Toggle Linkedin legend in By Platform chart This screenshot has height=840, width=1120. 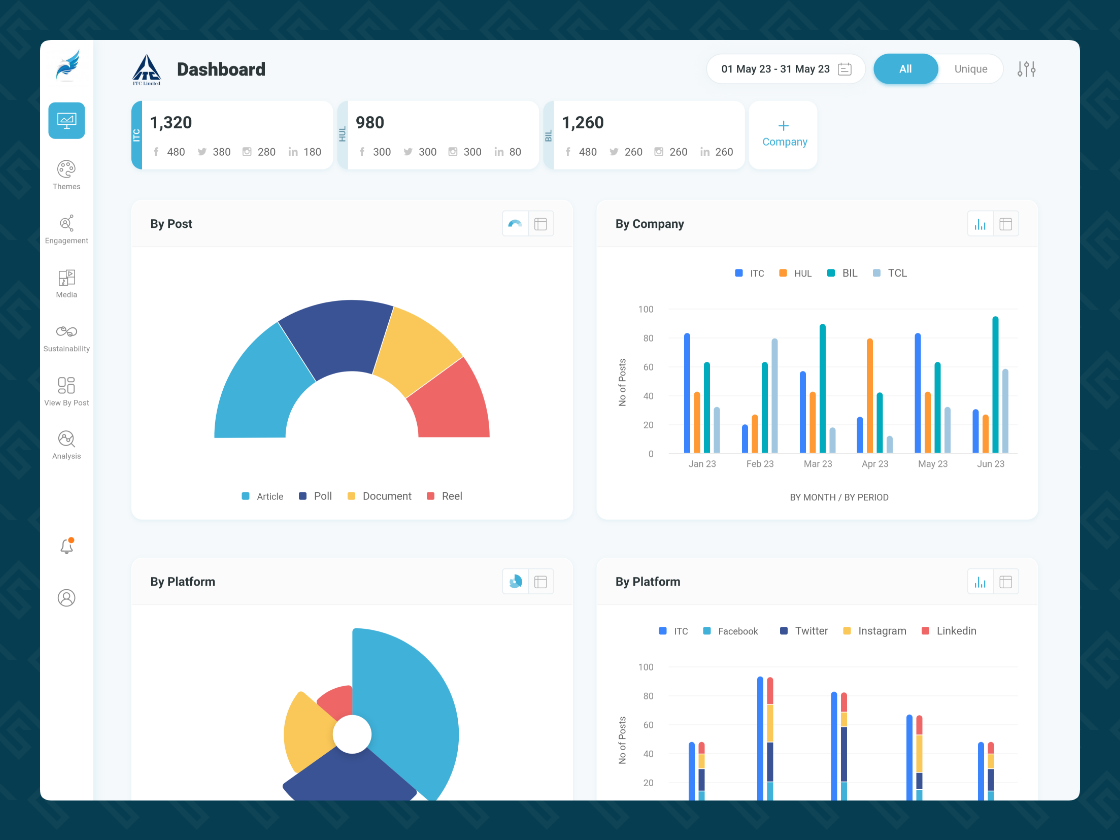tap(949, 631)
